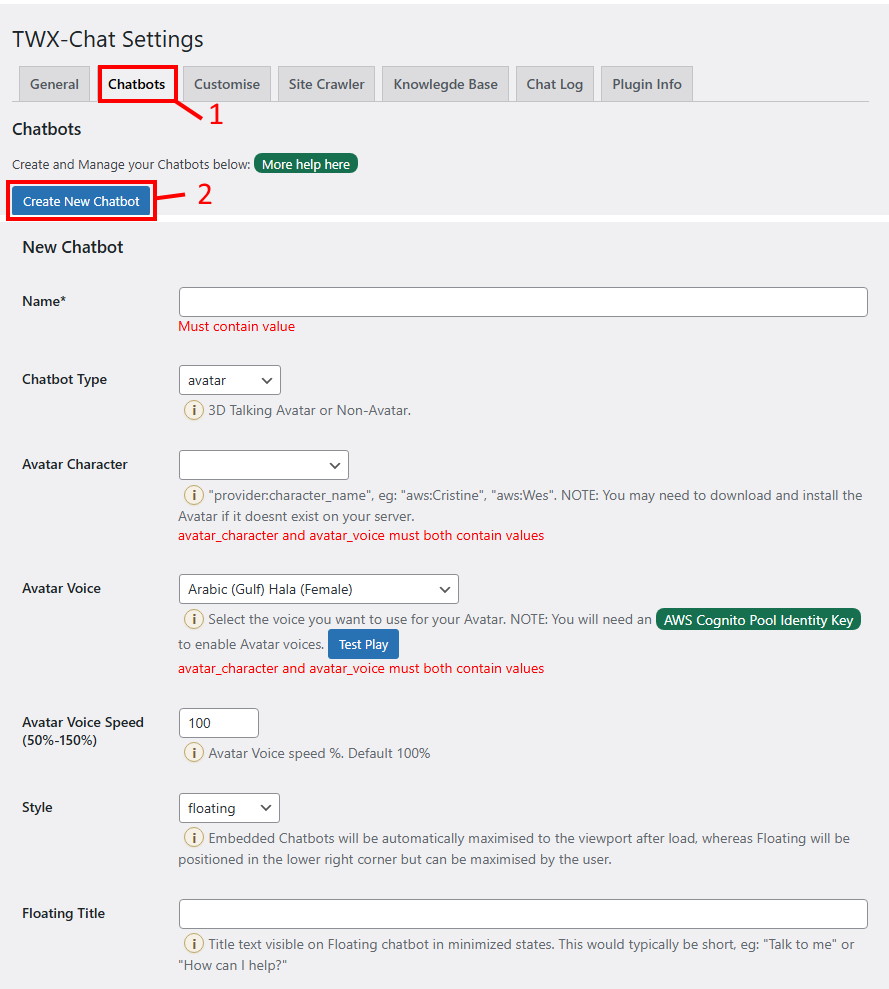Click info icon under Chatbot Type
889x989 pixels.
point(193,410)
